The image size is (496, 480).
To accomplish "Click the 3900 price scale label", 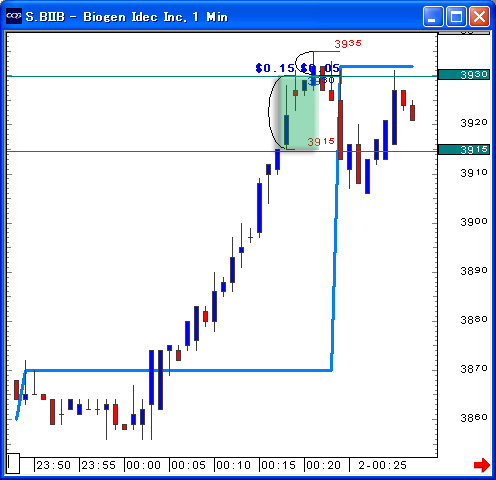I will pos(474,221).
